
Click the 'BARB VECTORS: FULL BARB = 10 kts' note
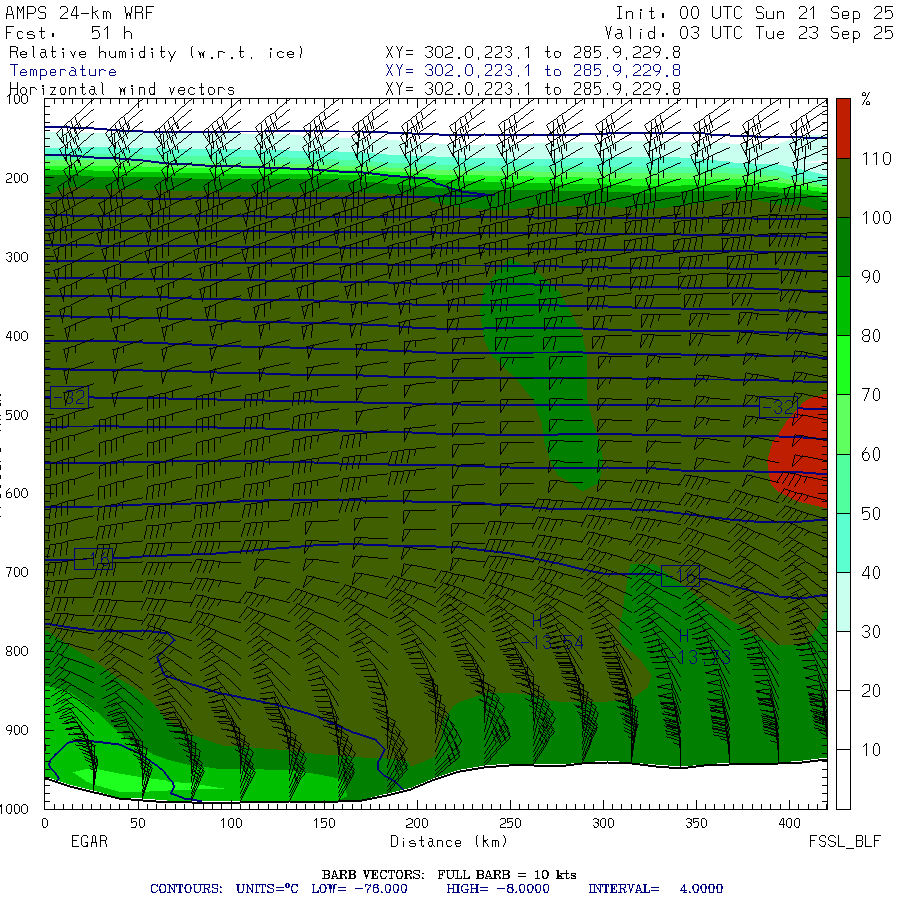point(449,874)
